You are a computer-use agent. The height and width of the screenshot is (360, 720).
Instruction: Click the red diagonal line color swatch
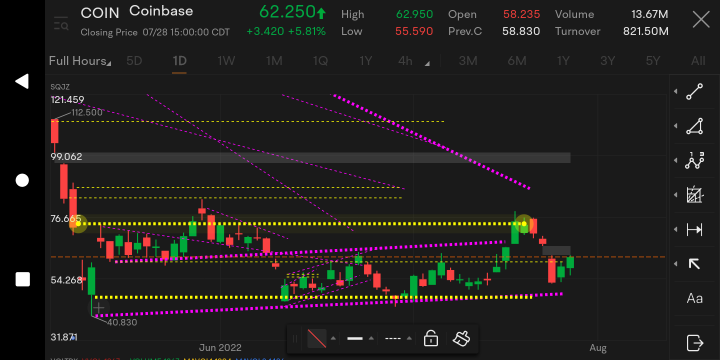[316, 339]
